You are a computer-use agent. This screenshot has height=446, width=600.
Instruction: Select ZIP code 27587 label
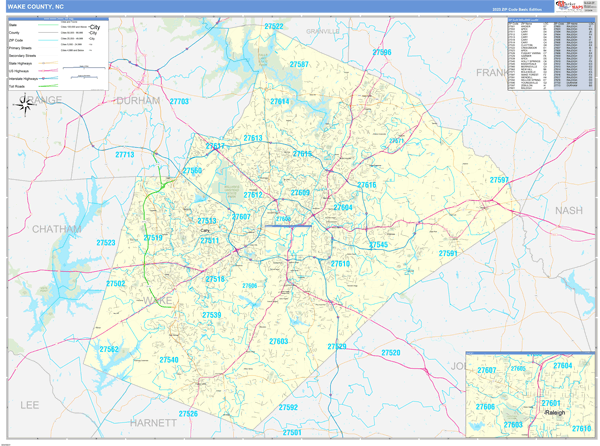point(299,65)
